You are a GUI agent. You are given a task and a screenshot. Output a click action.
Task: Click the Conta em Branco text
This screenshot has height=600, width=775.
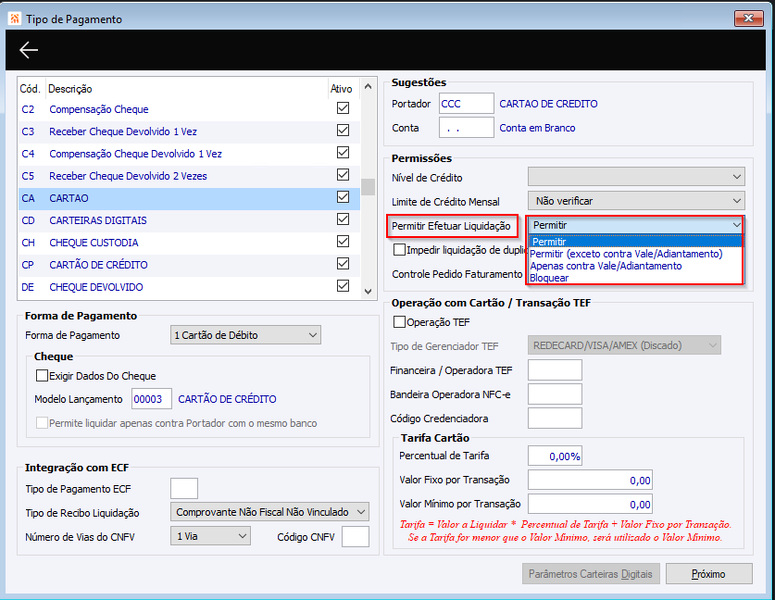coord(537,128)
